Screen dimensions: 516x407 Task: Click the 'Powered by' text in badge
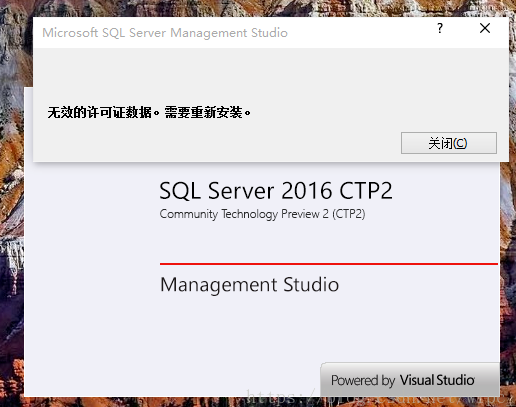(363, 381)
